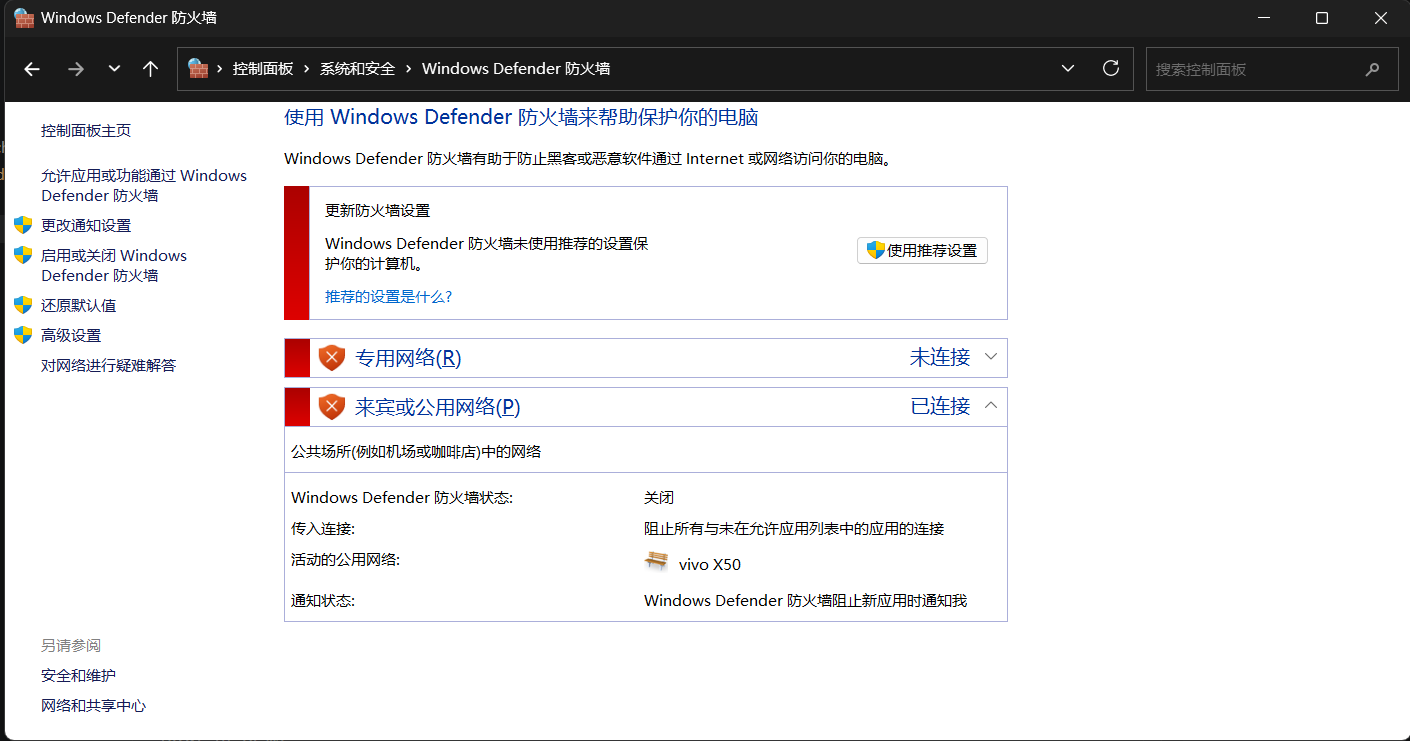
Task: Collapse the 来宾或公用网络 section chevron
Action: [x=991, y=406]
